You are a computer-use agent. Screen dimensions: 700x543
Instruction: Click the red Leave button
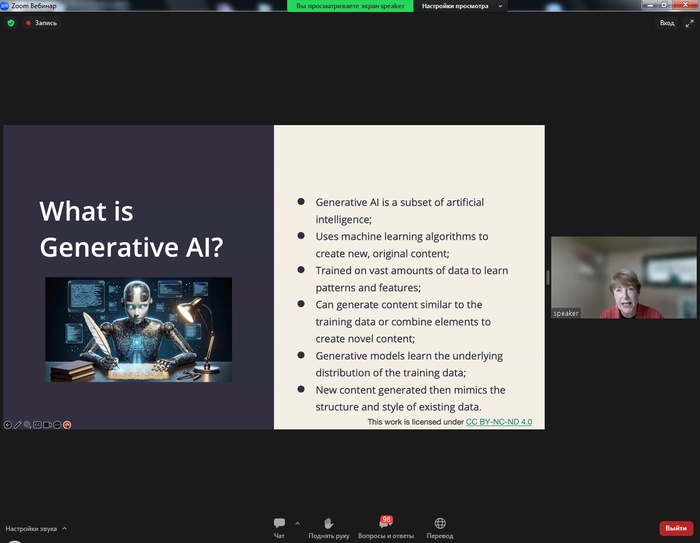676,528
